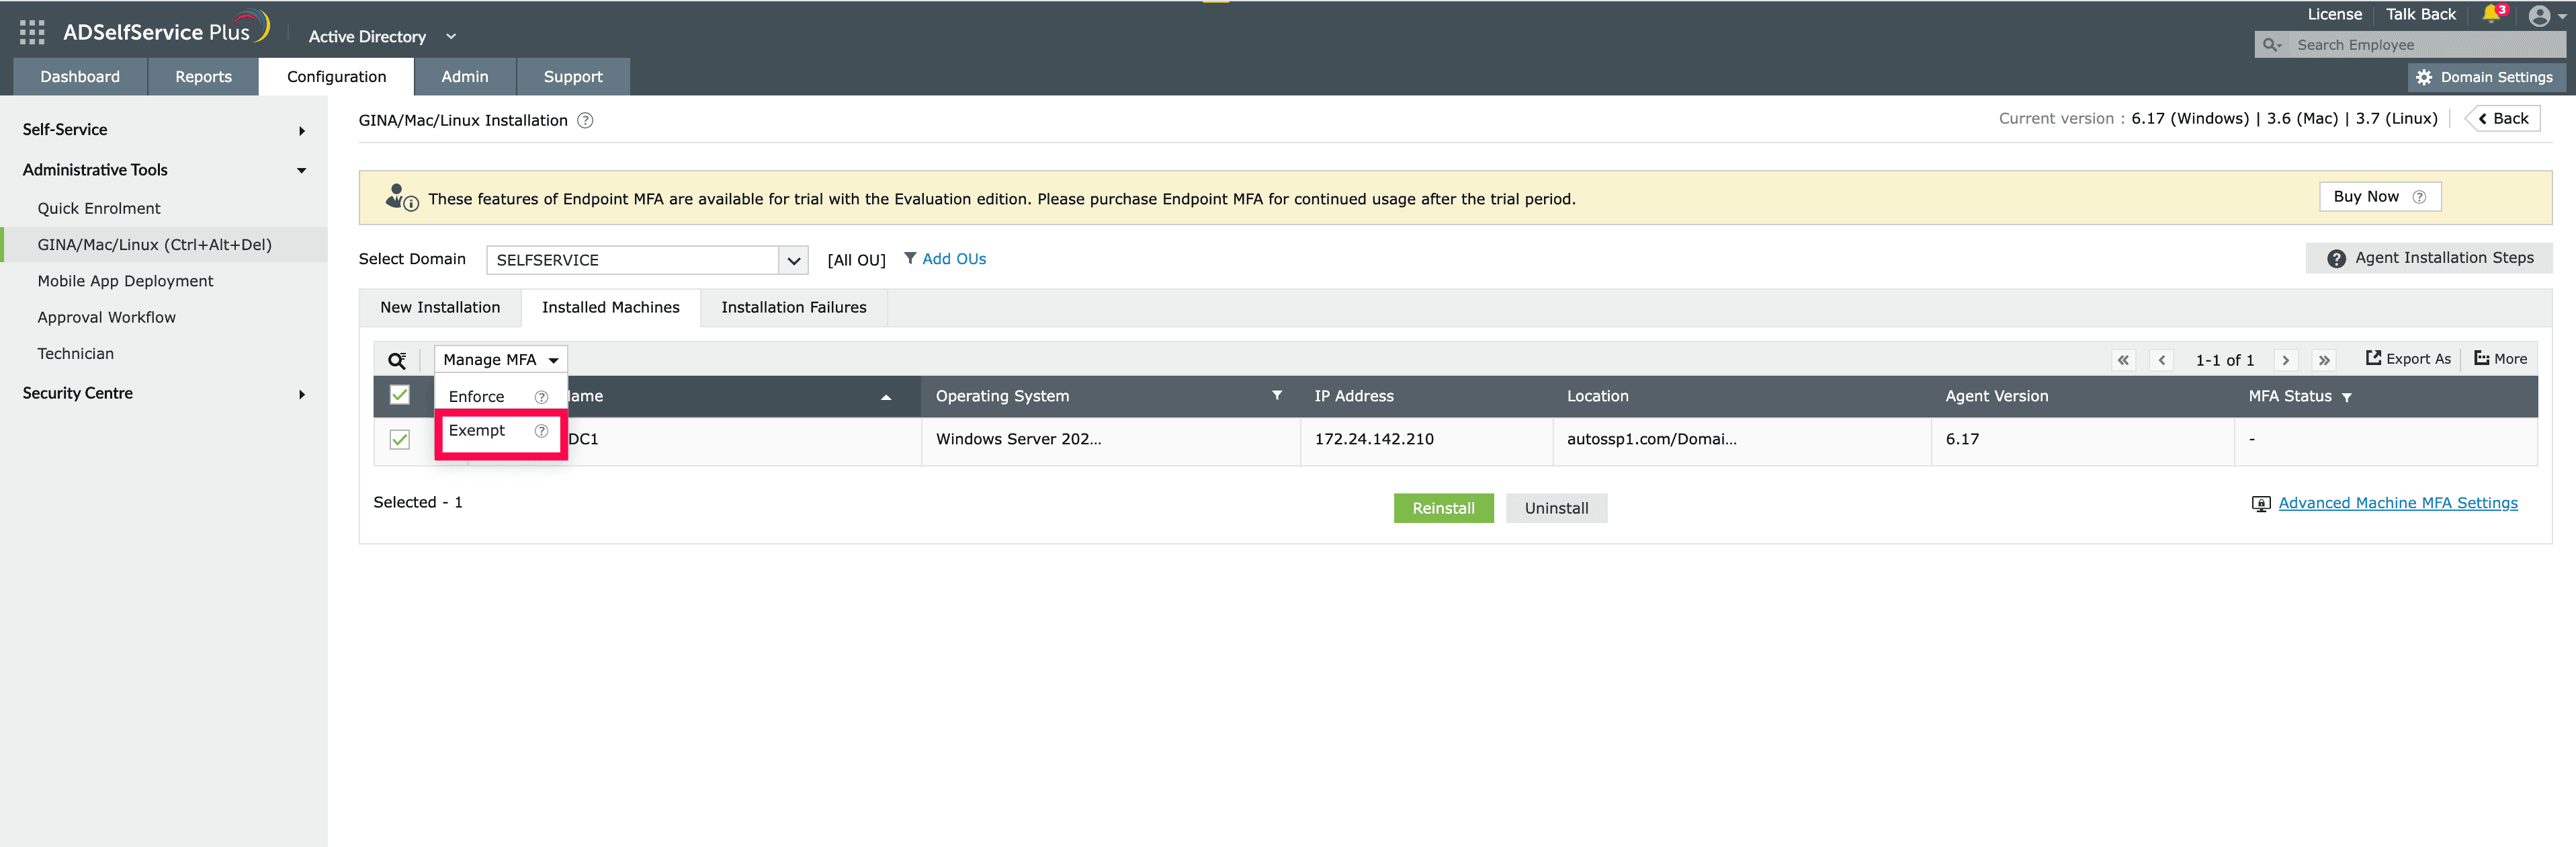Open the apps grid launcher icon

click(x=32, y=33)
